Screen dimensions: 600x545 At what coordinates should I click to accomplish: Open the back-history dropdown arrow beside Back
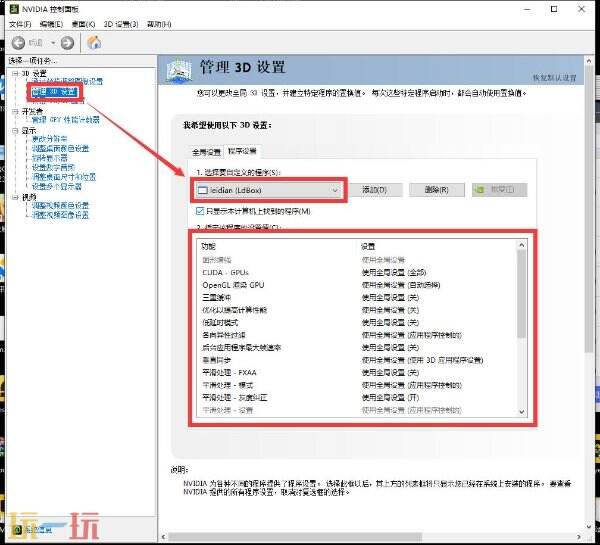(53, 43)
